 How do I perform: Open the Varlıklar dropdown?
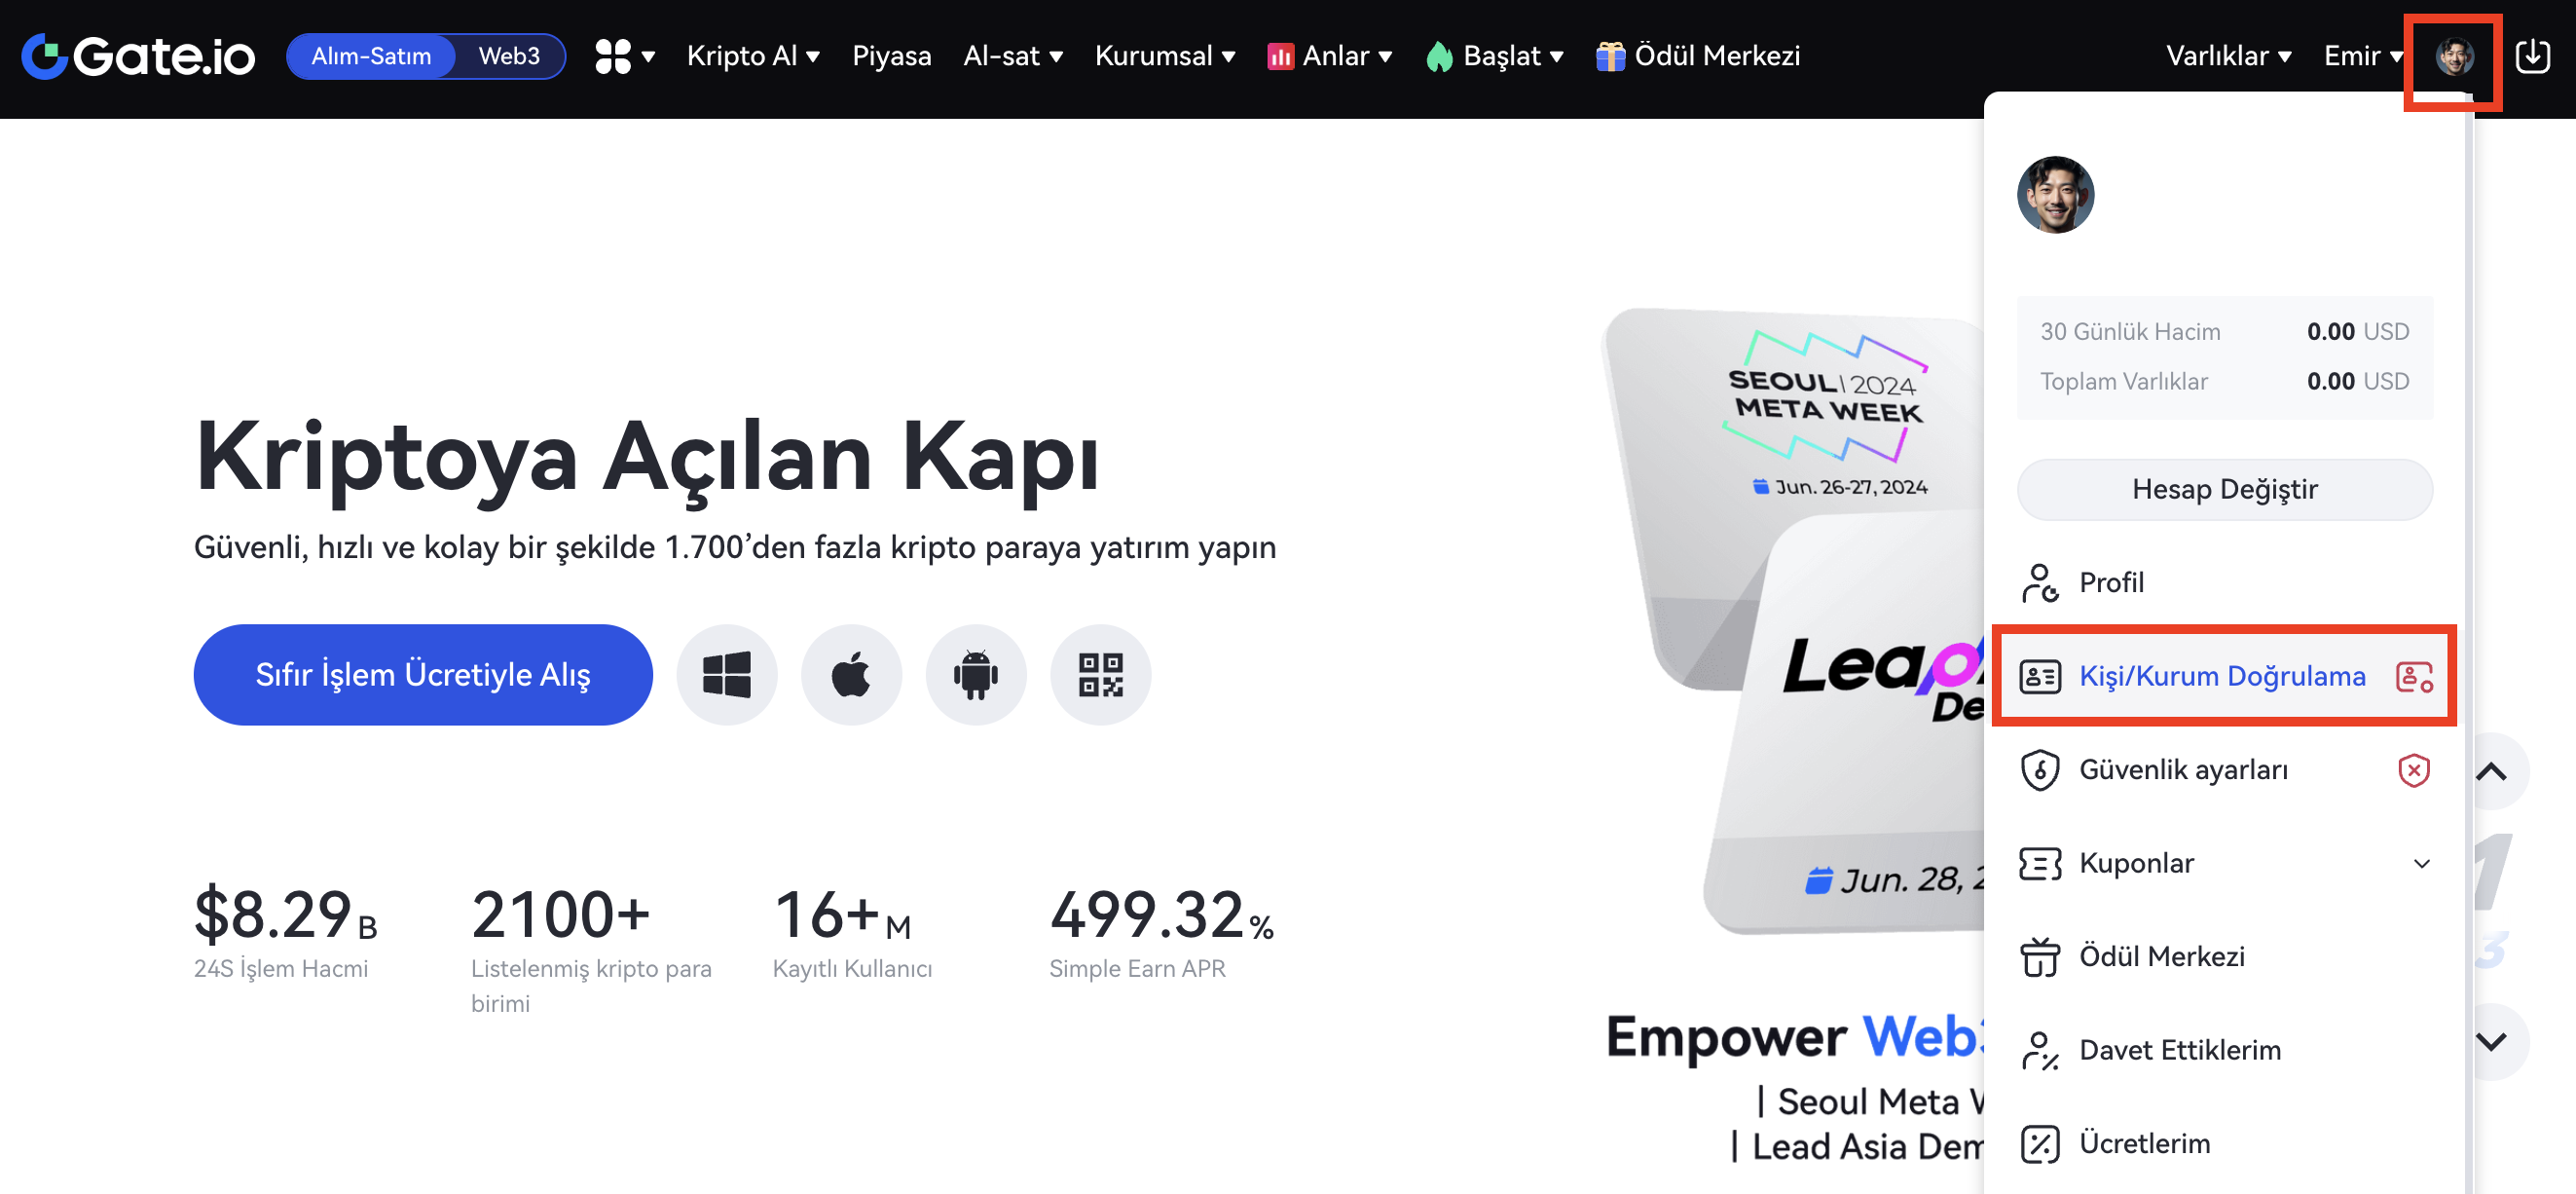2228,56
